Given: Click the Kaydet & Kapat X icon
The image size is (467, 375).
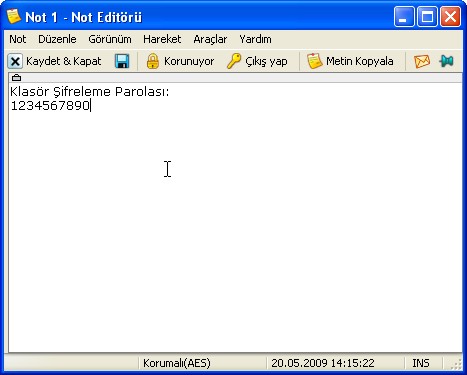Looking at the screenshot, I should click(x=15, y=61).
